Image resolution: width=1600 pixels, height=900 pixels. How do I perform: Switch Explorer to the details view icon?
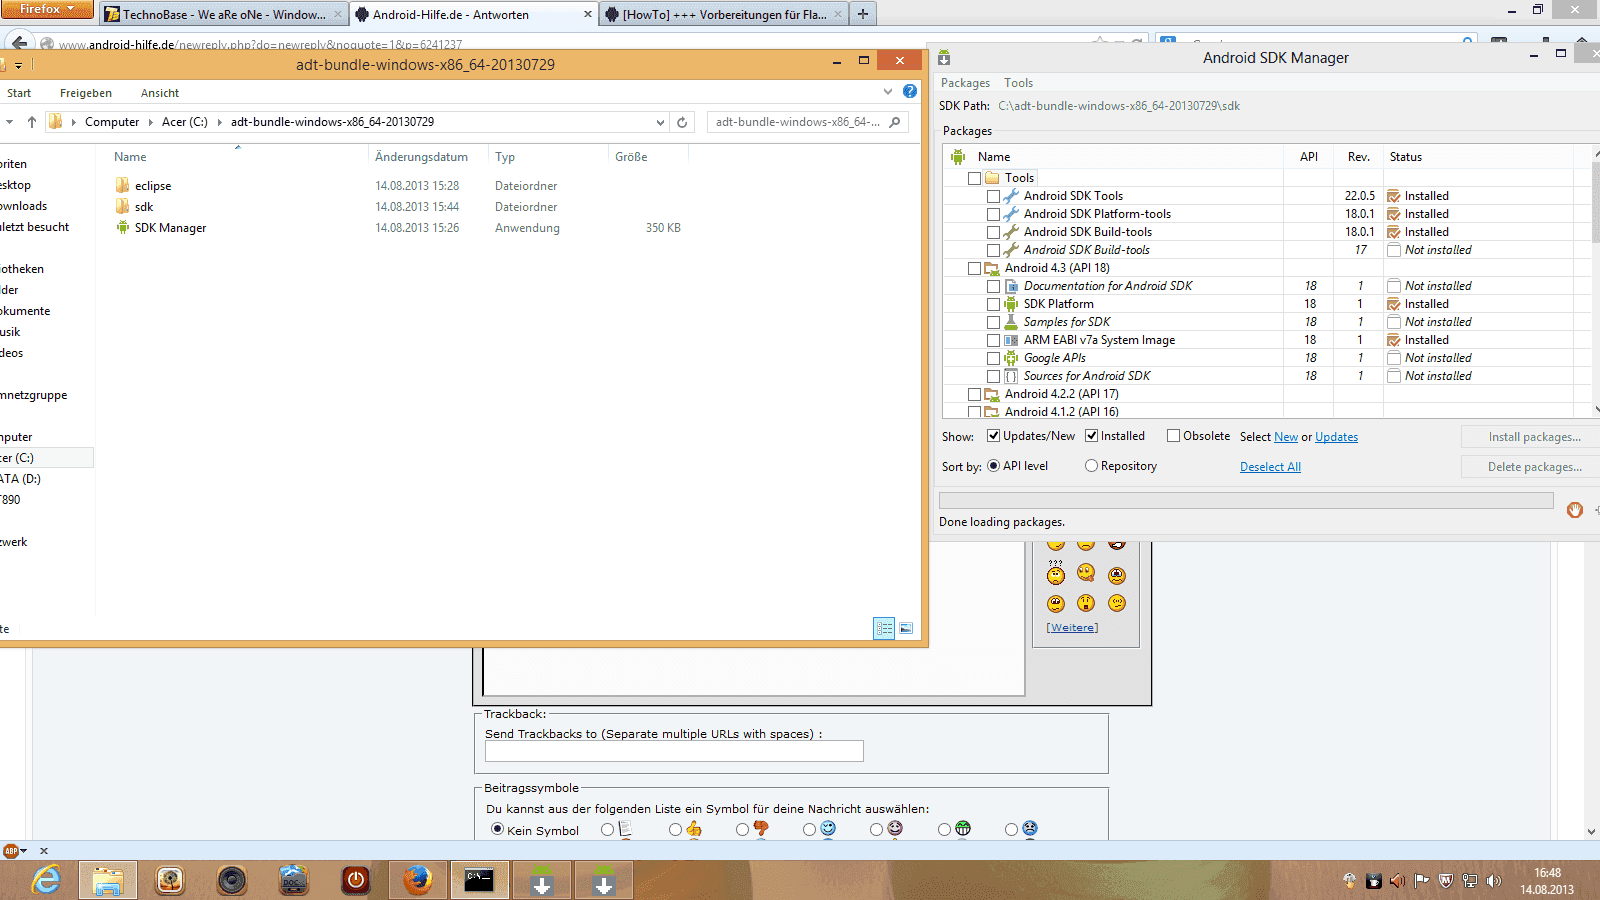click(x=884, y=628)
